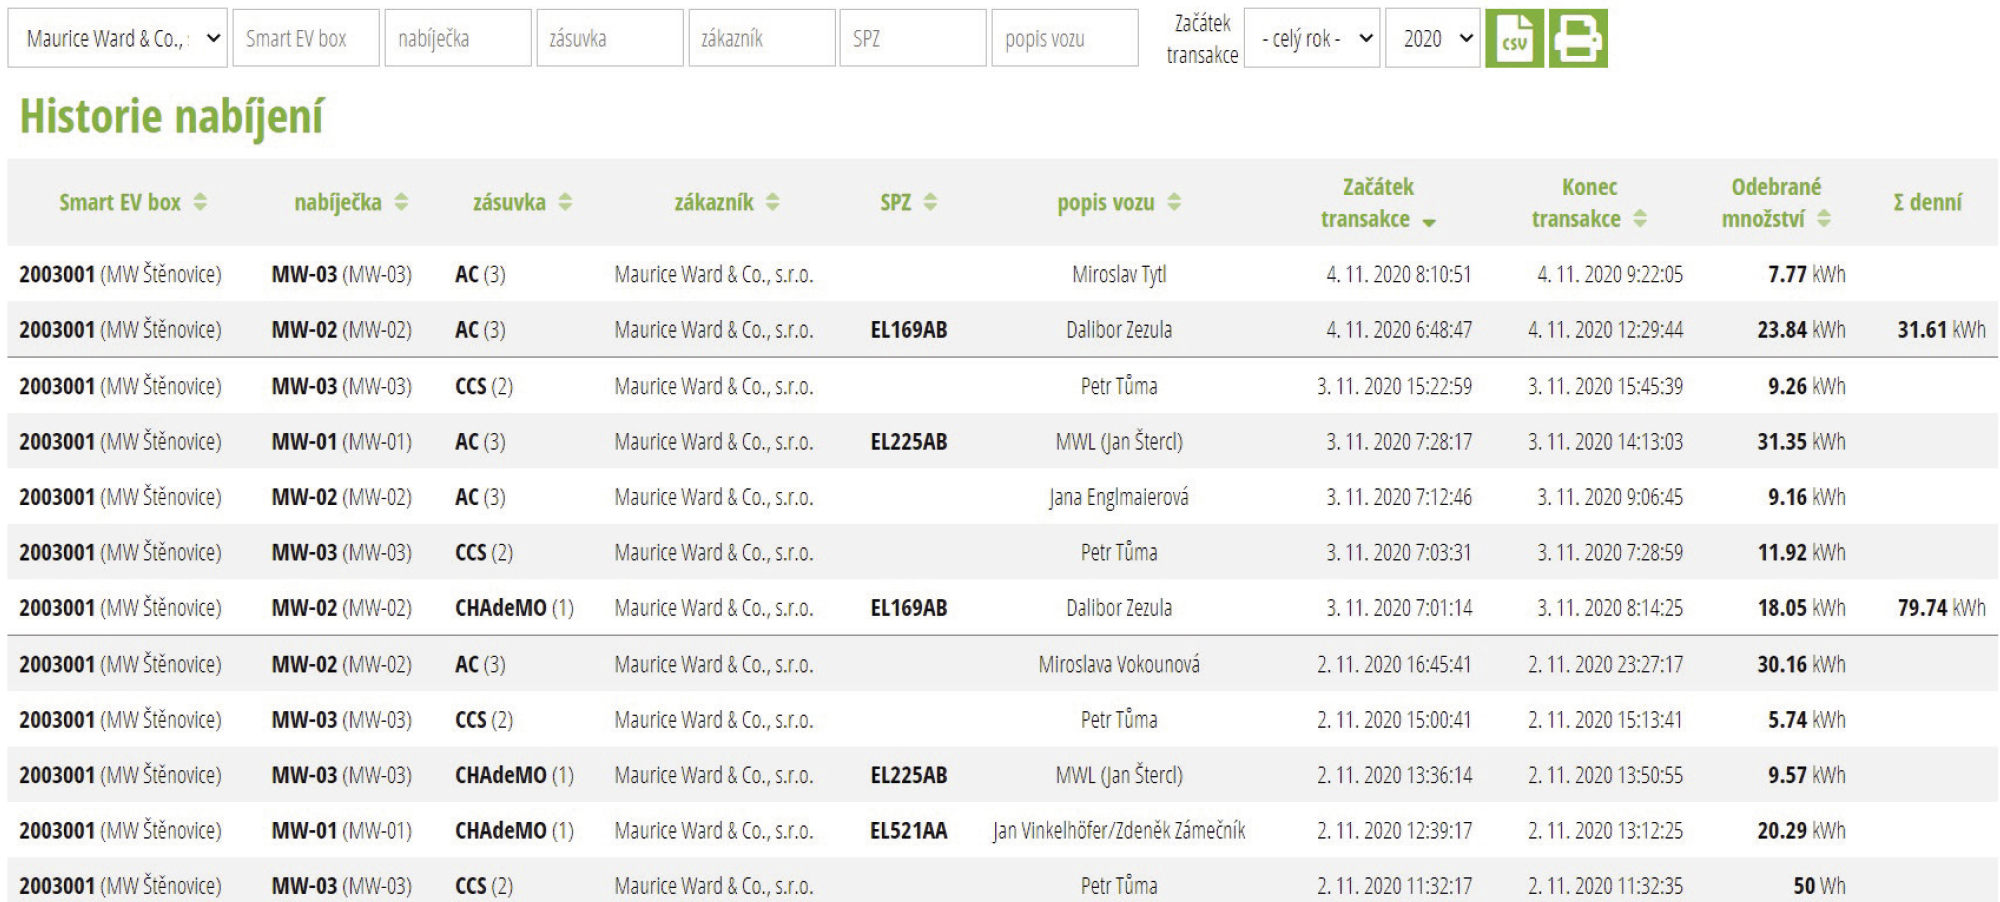Viewport: 2000px width, 902px height.
Task: Open the celý rok period dropdown
Action: click(x=1312, y=38)
